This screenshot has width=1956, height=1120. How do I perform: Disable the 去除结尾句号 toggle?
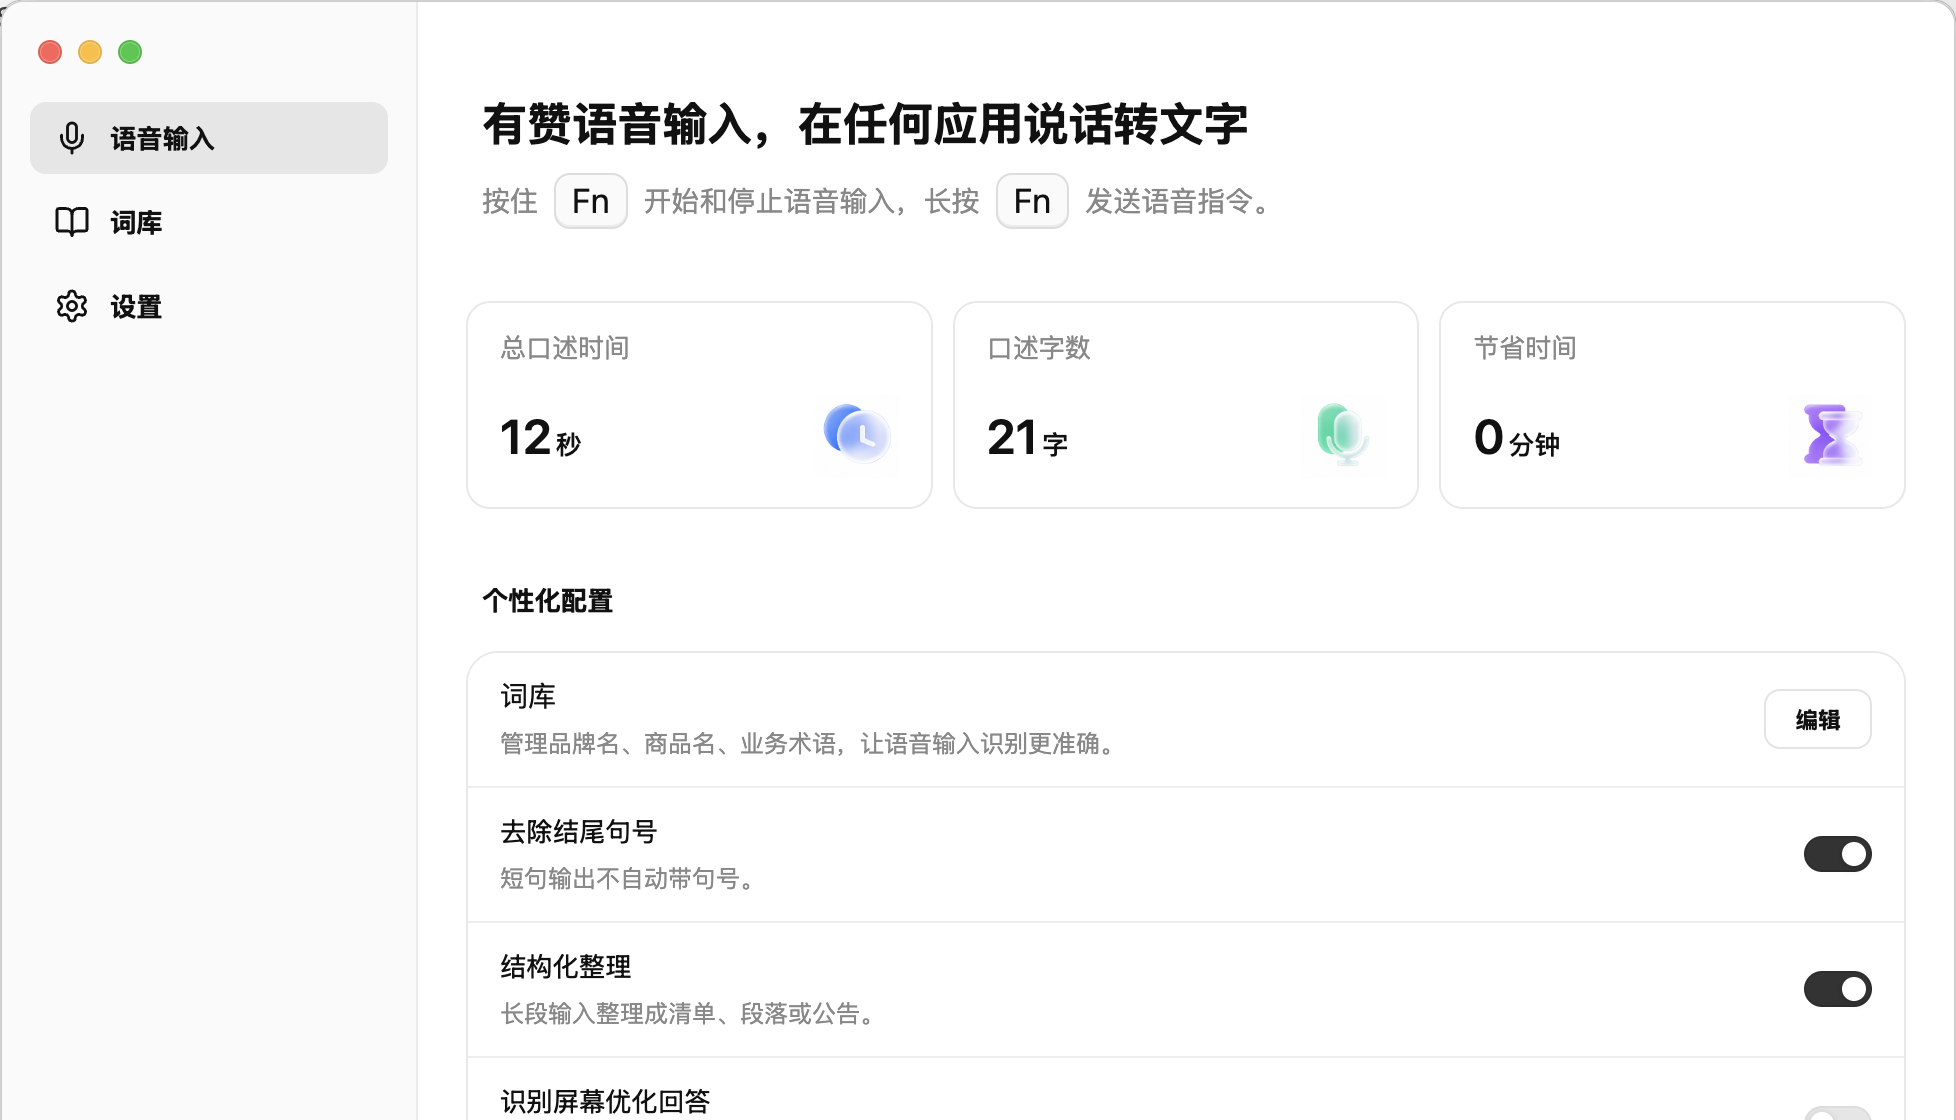tap(1837, 854)
